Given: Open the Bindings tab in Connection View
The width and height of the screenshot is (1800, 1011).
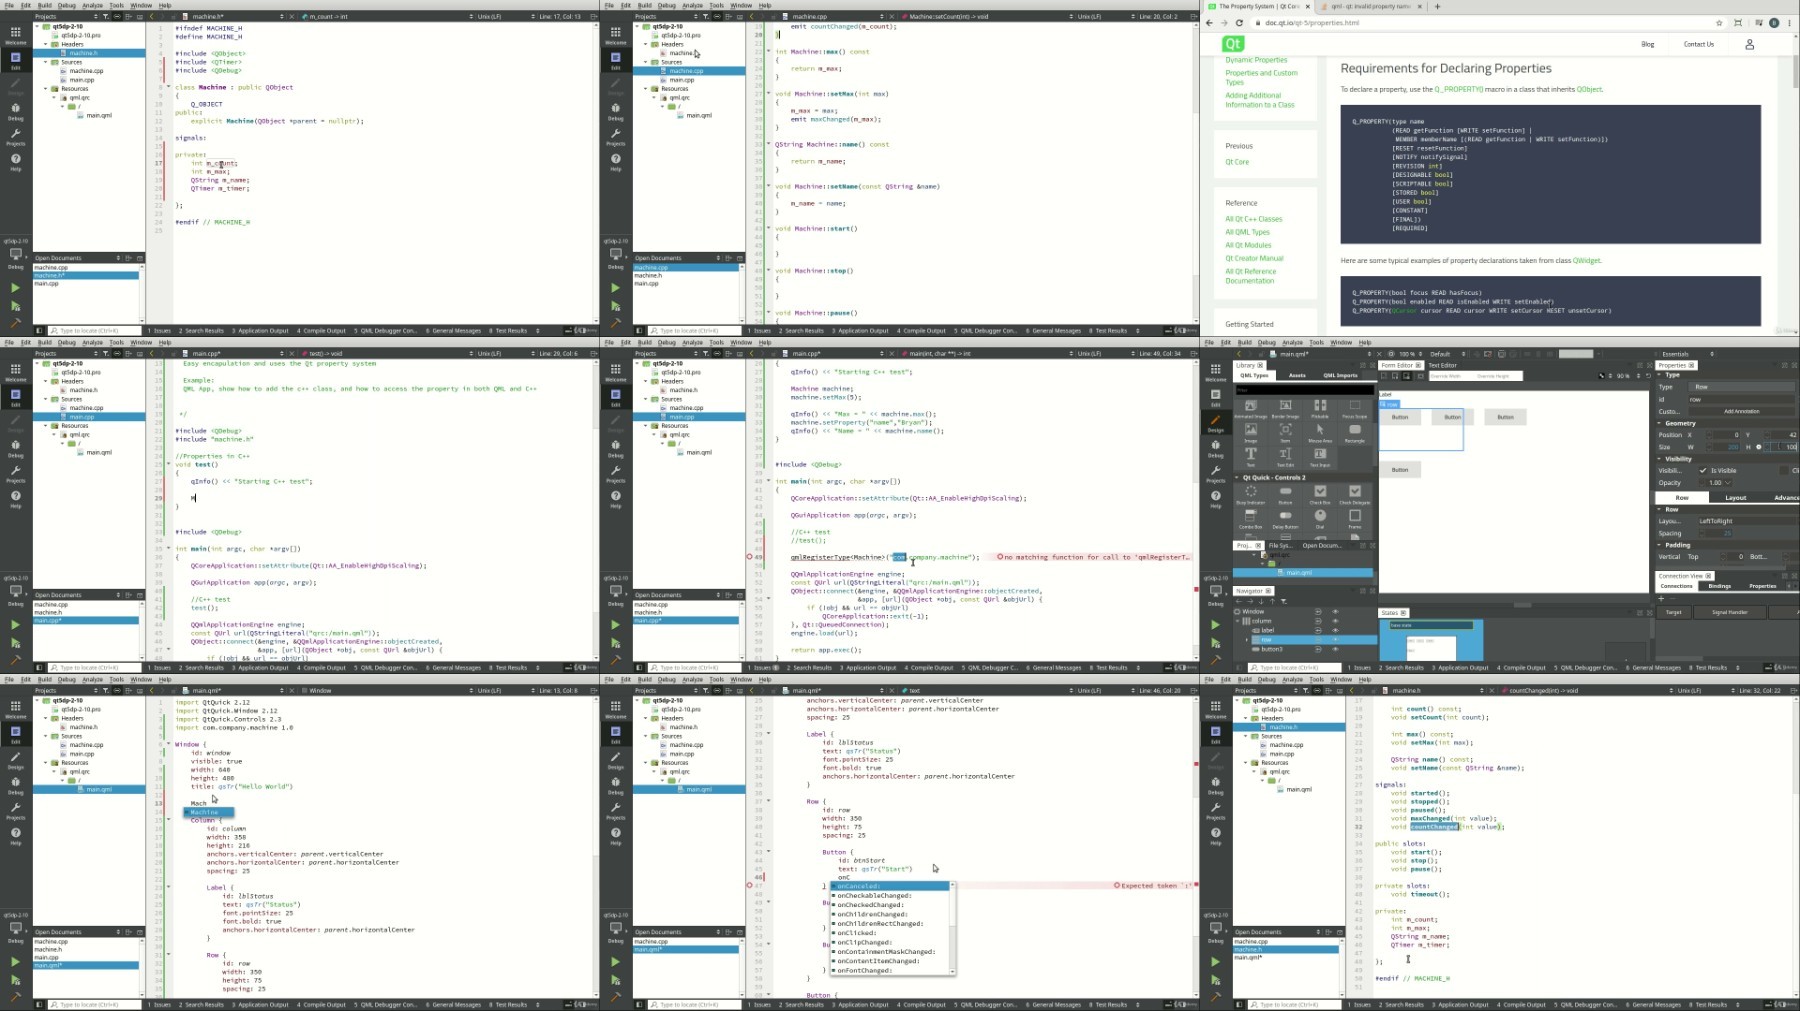Looking at the screenshot, I should pos(1719,586).
